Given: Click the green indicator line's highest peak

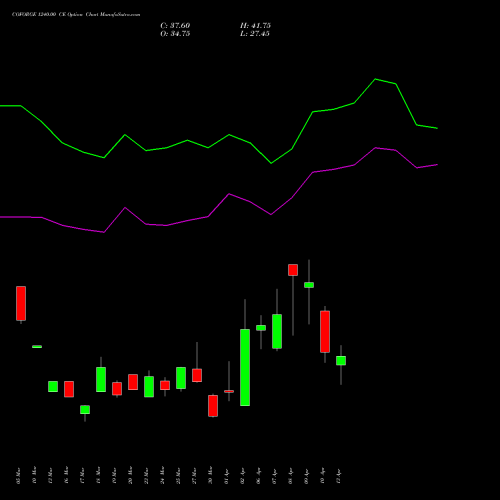Looking at the screenshot, I should [x=375, y=79].
